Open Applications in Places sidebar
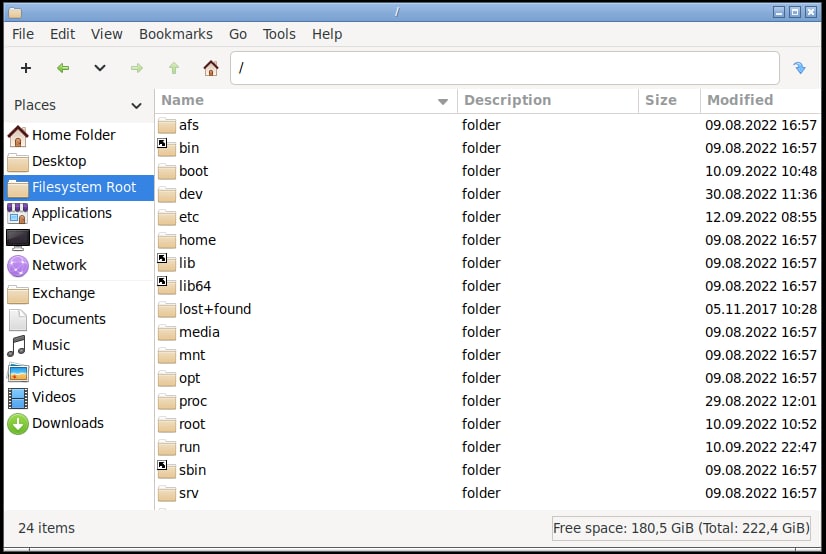Image resolution: width=826 pixels, height=554 pixels. [79, 213]
